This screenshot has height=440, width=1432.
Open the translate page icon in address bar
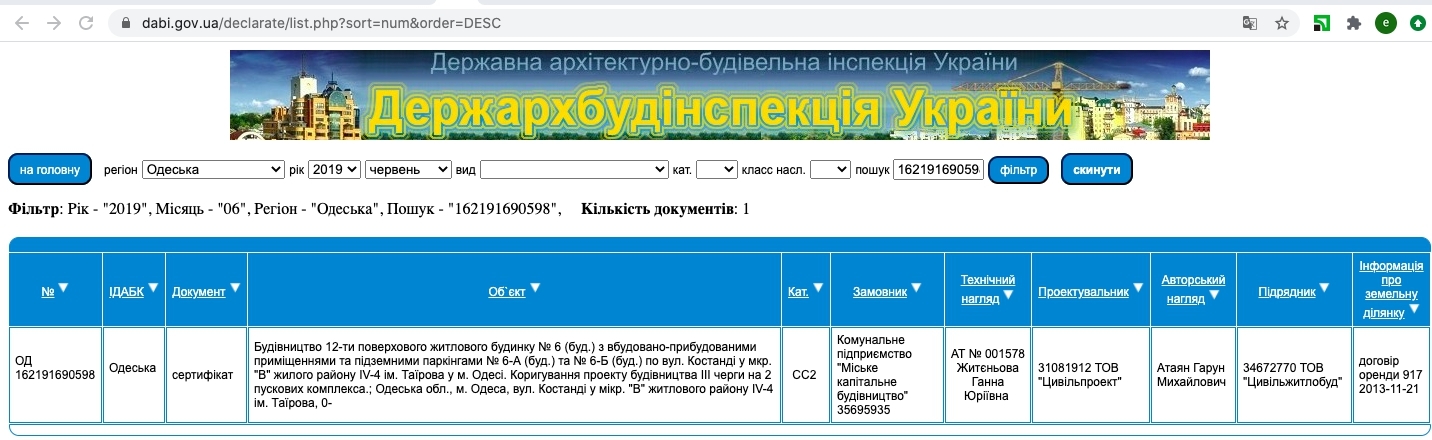(1250, 22)
